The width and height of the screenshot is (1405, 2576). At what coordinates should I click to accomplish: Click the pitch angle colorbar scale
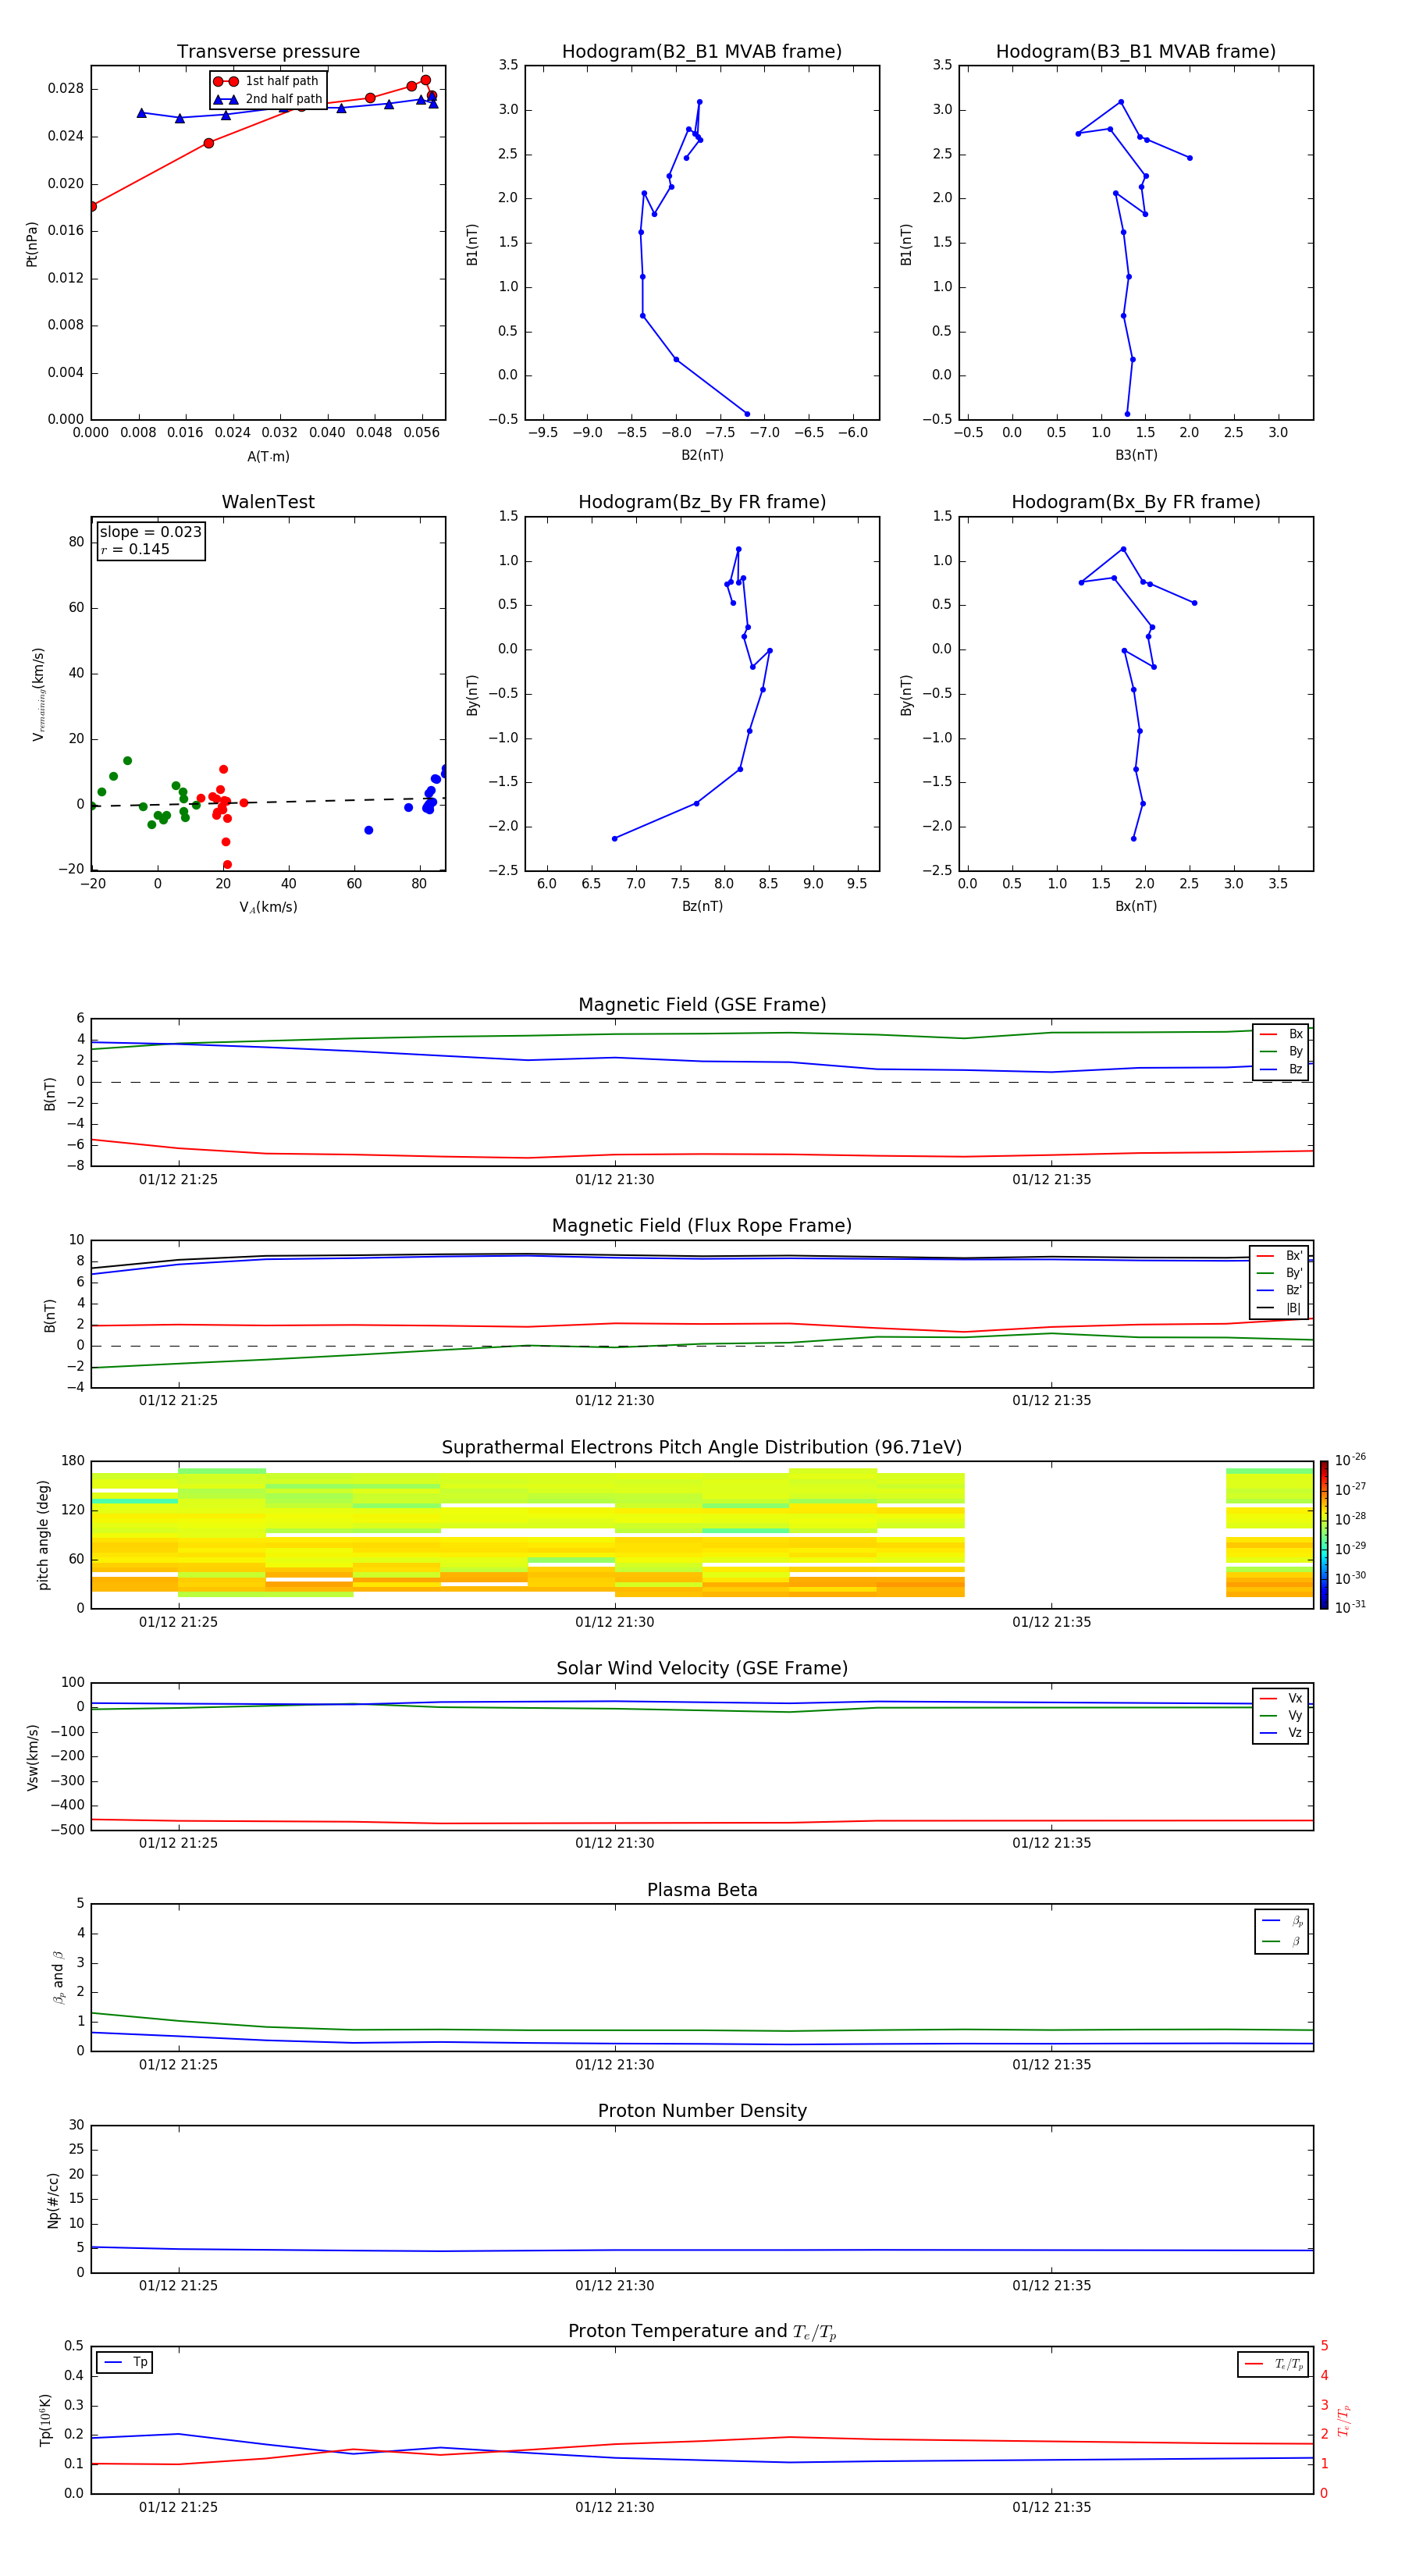click(x=1324, y=1535)
